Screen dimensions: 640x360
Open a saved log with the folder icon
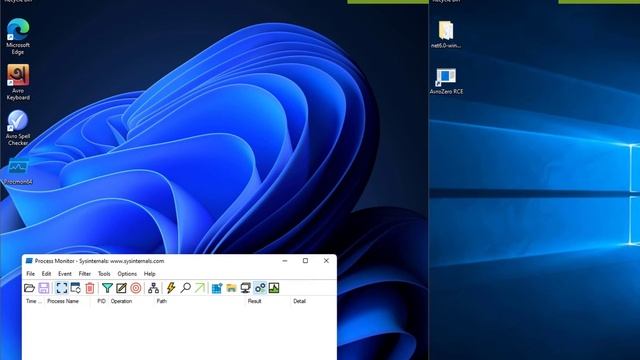[29, 288]
